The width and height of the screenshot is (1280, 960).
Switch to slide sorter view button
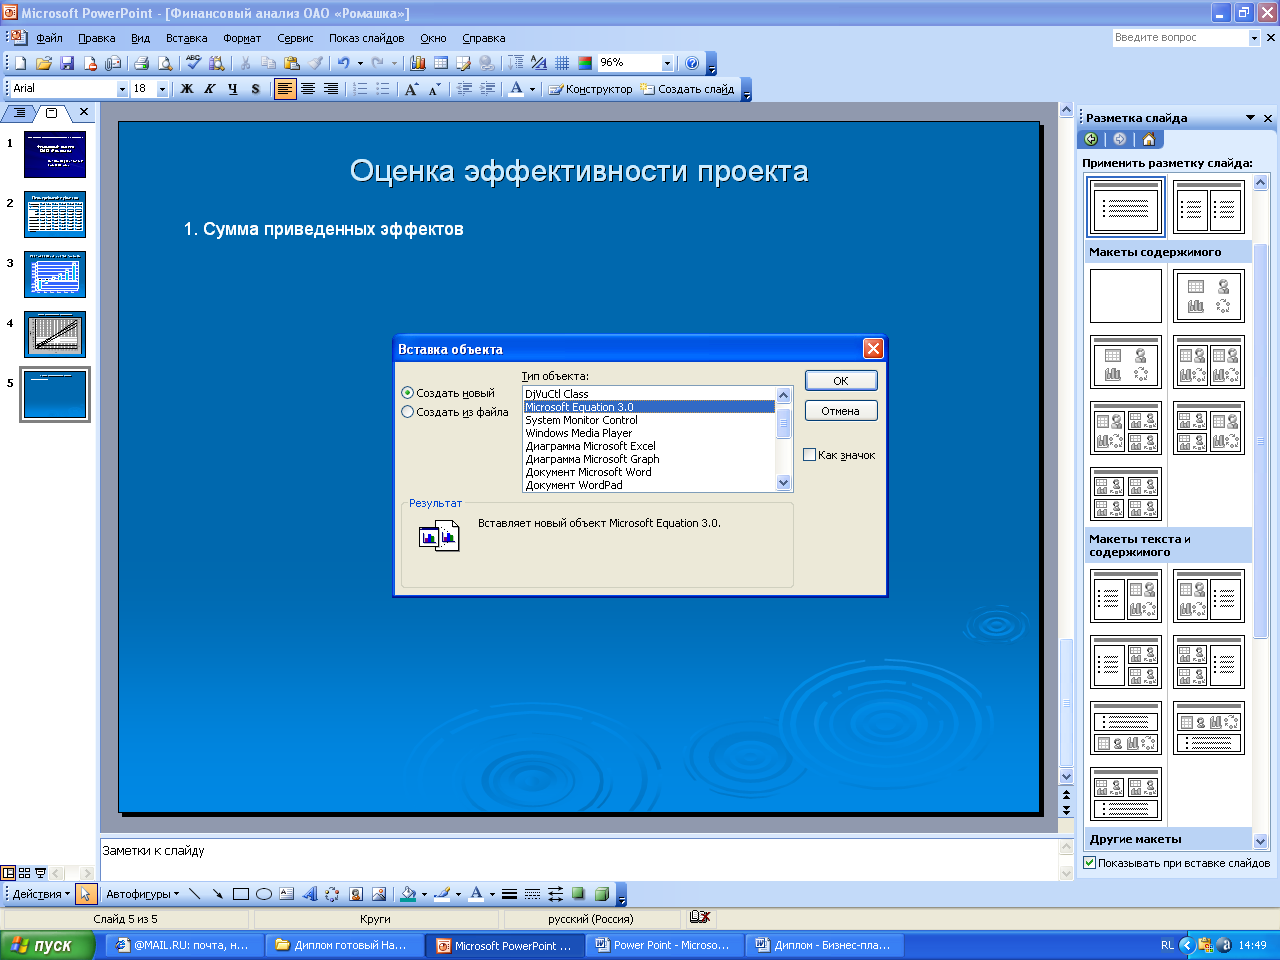pos(25,873)
